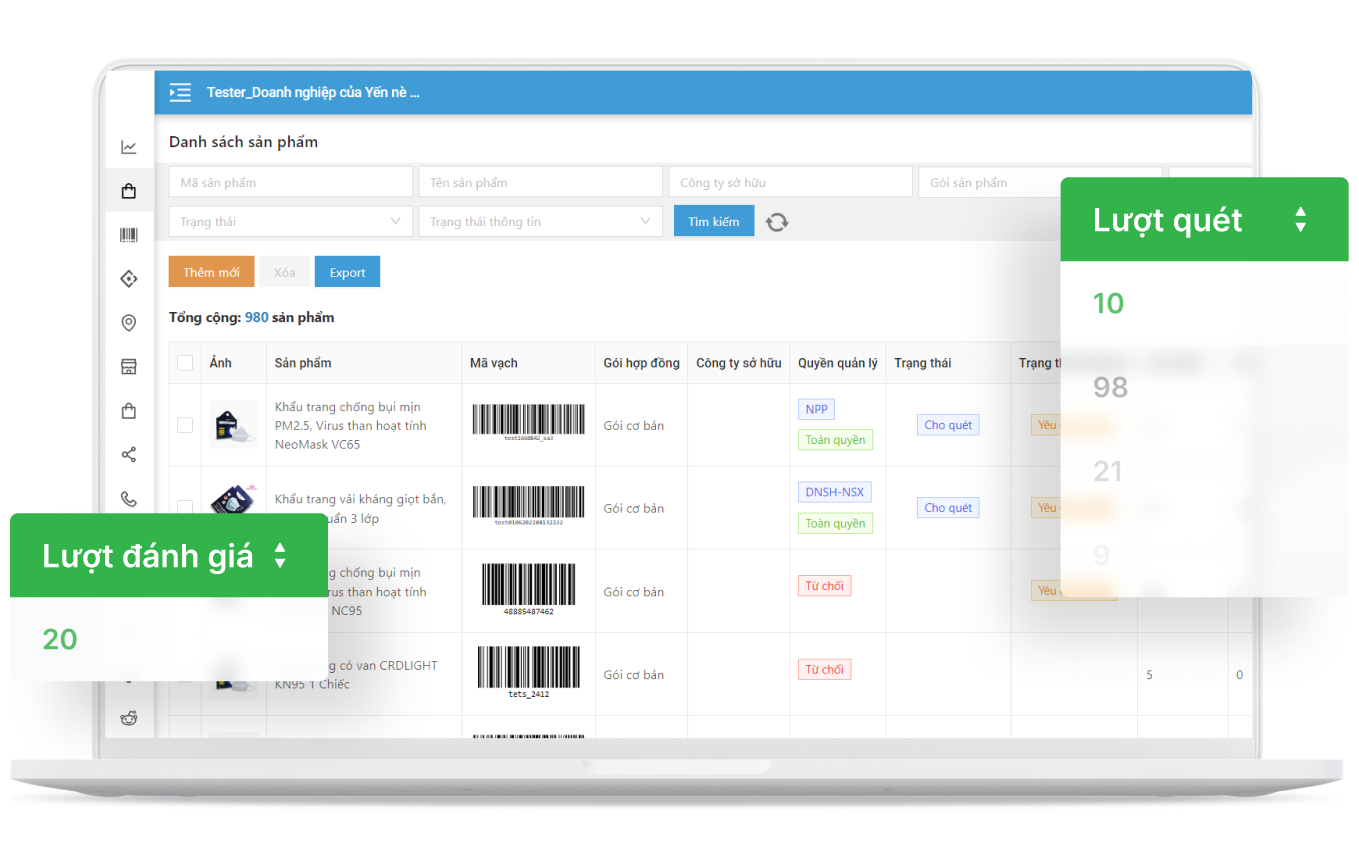Open the NeoMask VC65 product image thumbnail
Screen dimensions: 1359x860
[234, 425]
